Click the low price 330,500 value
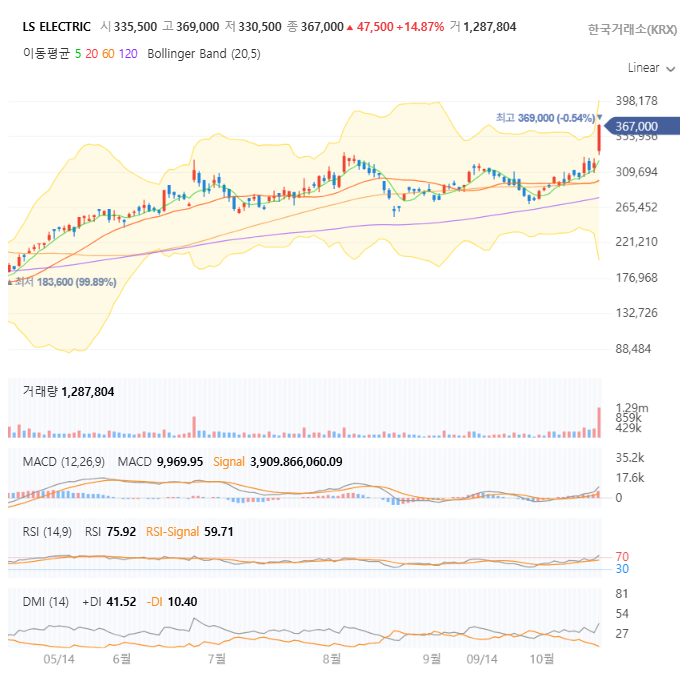 [260, 27]
